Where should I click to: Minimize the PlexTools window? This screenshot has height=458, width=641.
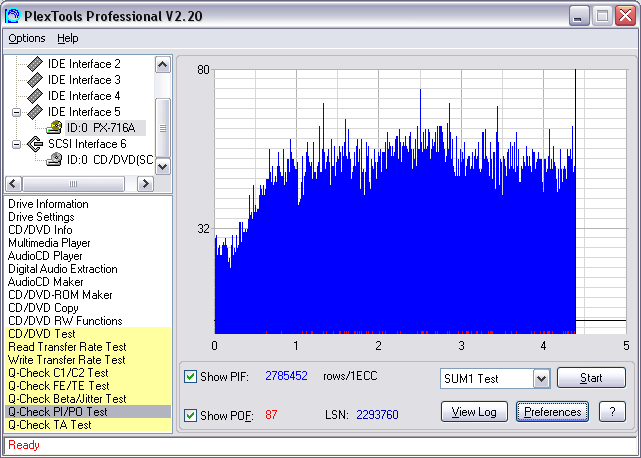tap(579, 16)
